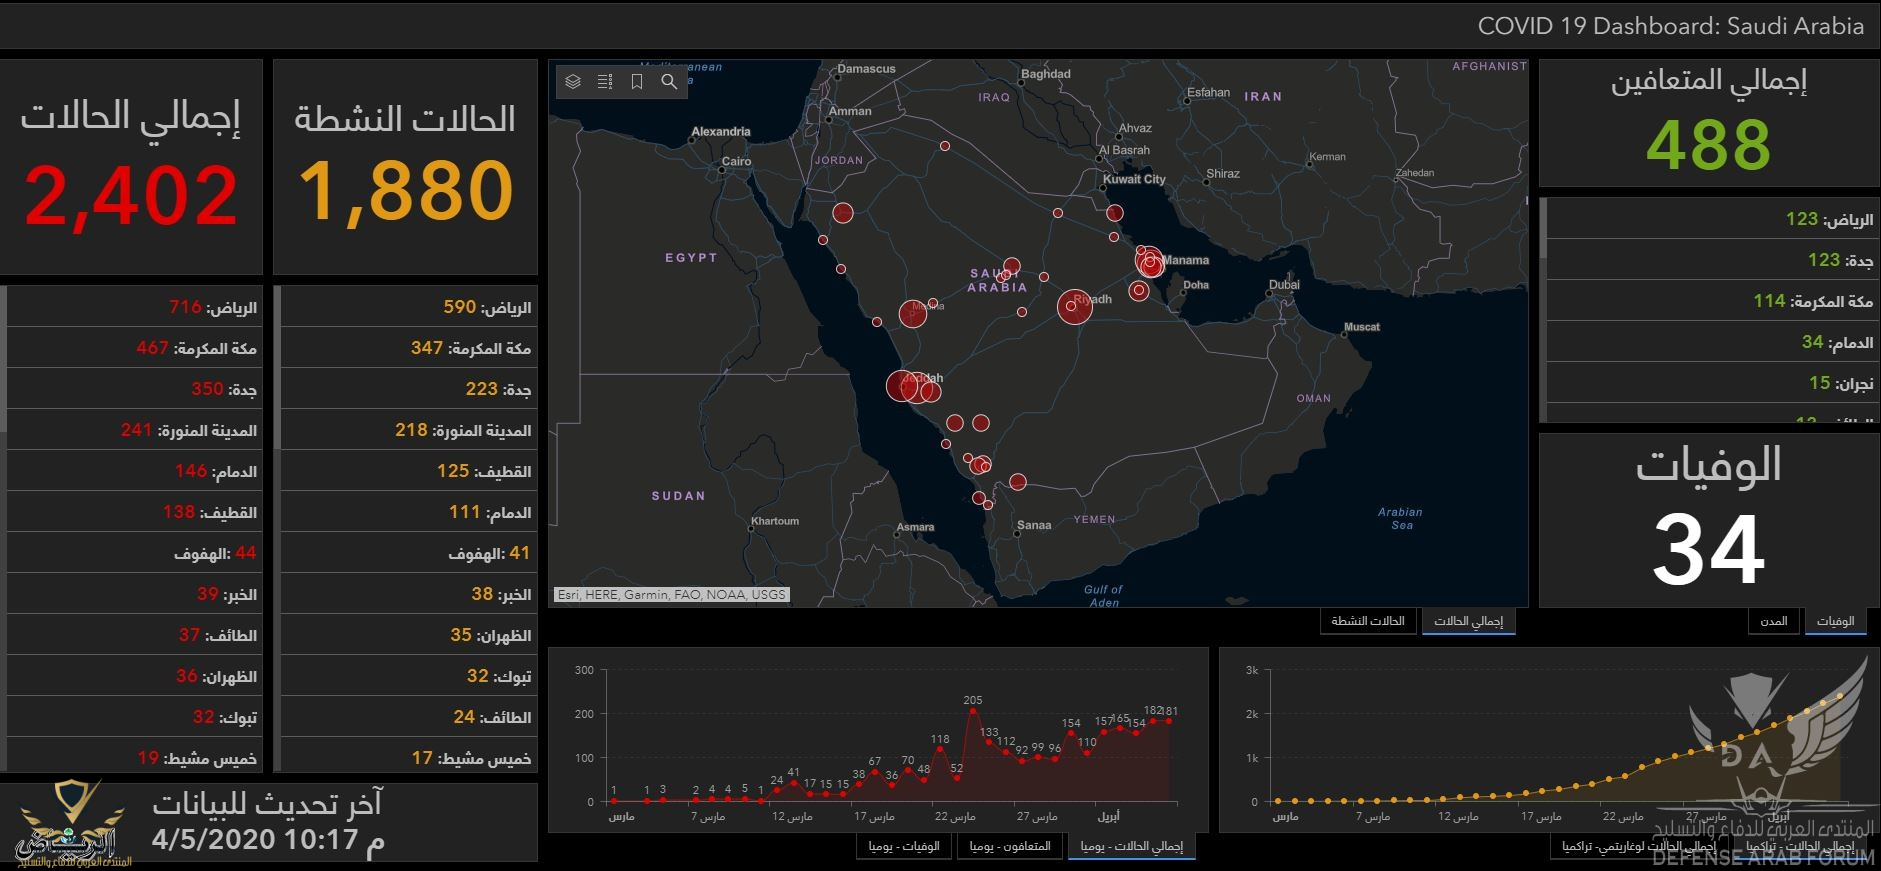The height and width of the screenshot is (871, 1881).
Task: Select active cases row جدة: 223
Action: tap(408, 388)
